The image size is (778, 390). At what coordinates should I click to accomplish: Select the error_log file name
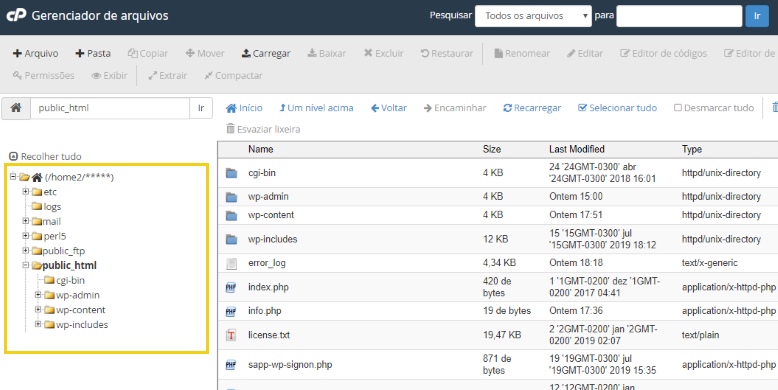267,263
